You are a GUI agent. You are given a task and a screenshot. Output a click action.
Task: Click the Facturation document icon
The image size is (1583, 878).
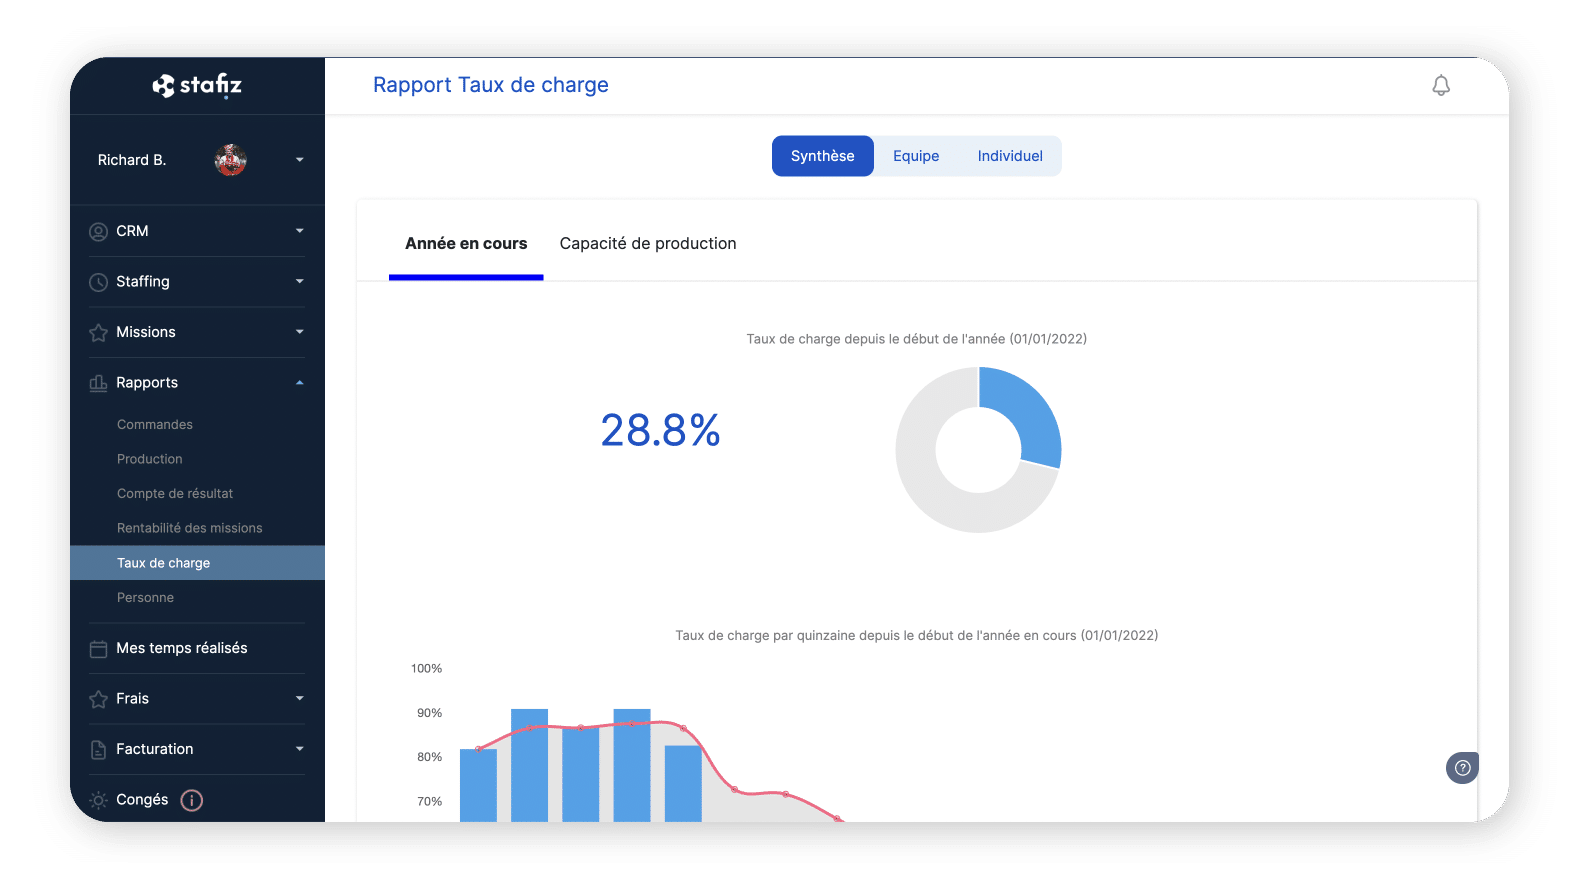[x=98, y=750]
